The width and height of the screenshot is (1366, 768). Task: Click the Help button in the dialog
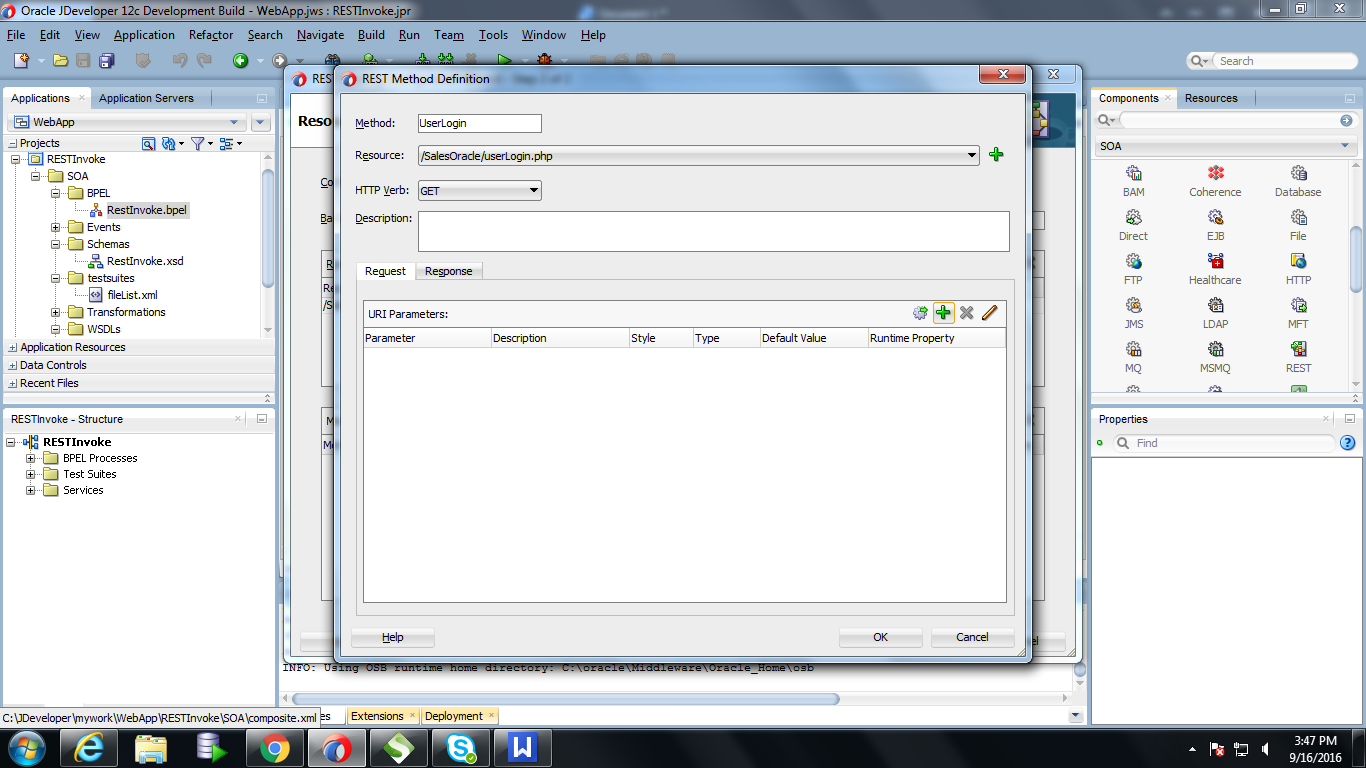point(392,637)
